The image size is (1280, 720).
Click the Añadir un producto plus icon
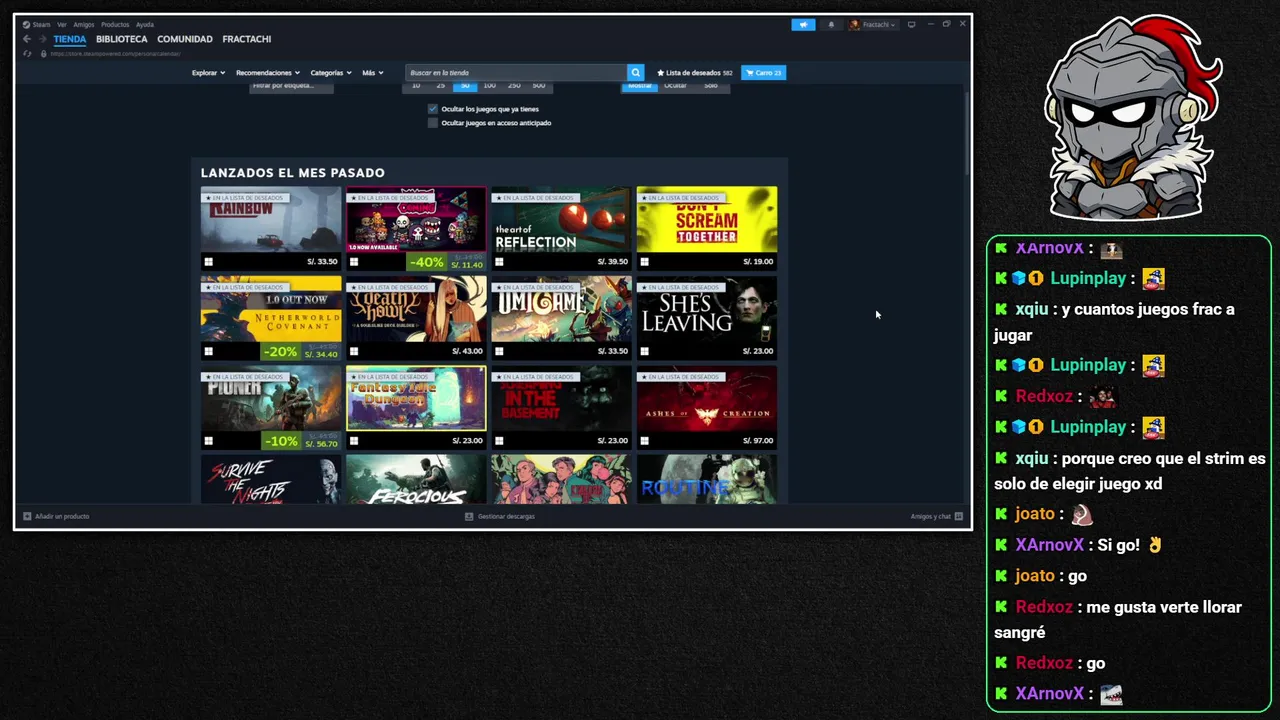pos(27,516)
